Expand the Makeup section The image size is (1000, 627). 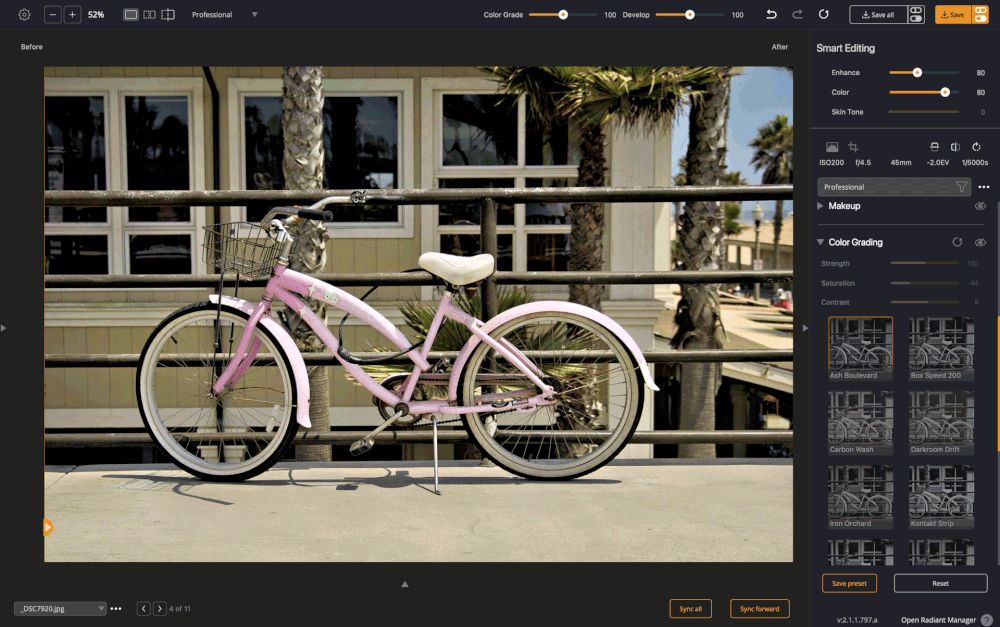(x=820, y=206)
